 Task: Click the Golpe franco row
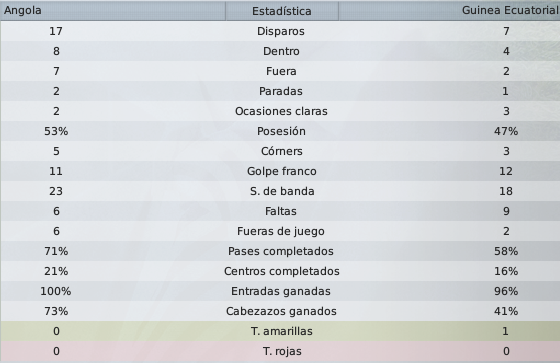click(280, 171)
